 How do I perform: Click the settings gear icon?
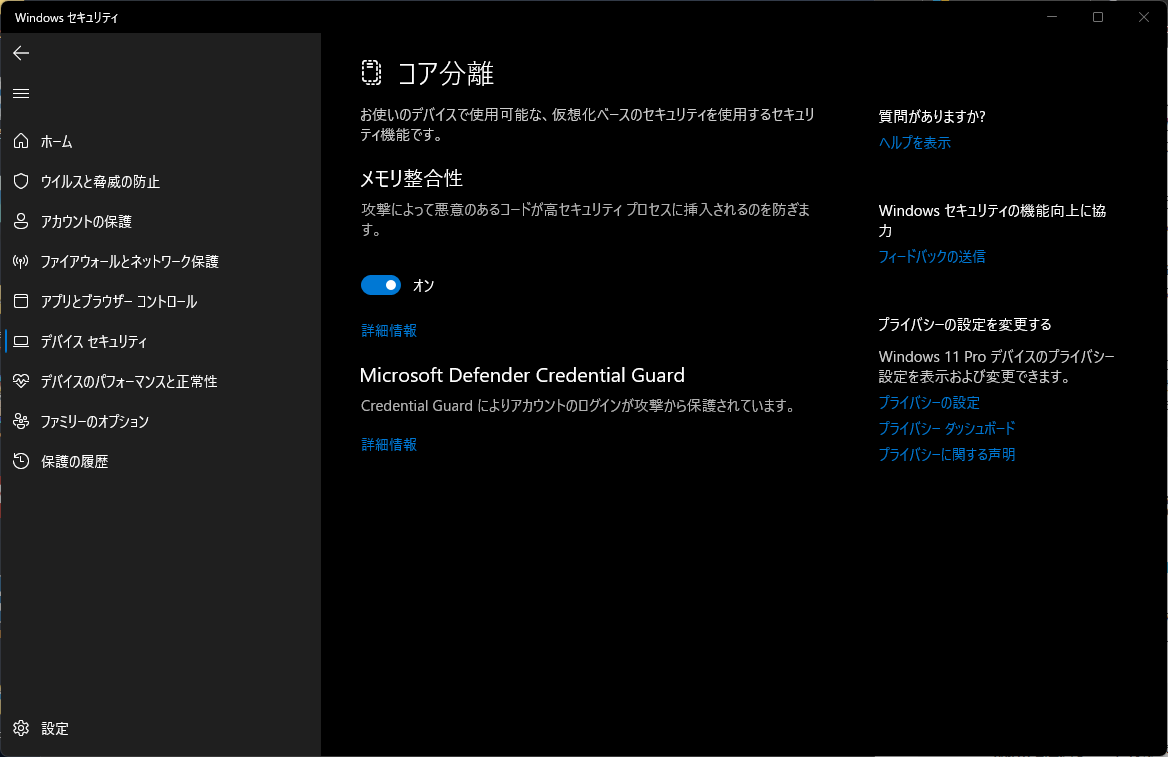coord(21,728)
